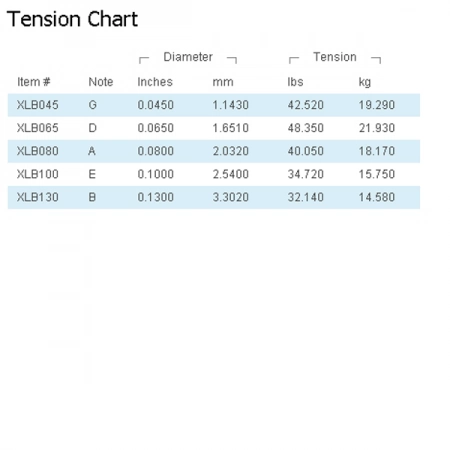Click item number XLB080
Screen dimensions: 450x450
(38, 151)
